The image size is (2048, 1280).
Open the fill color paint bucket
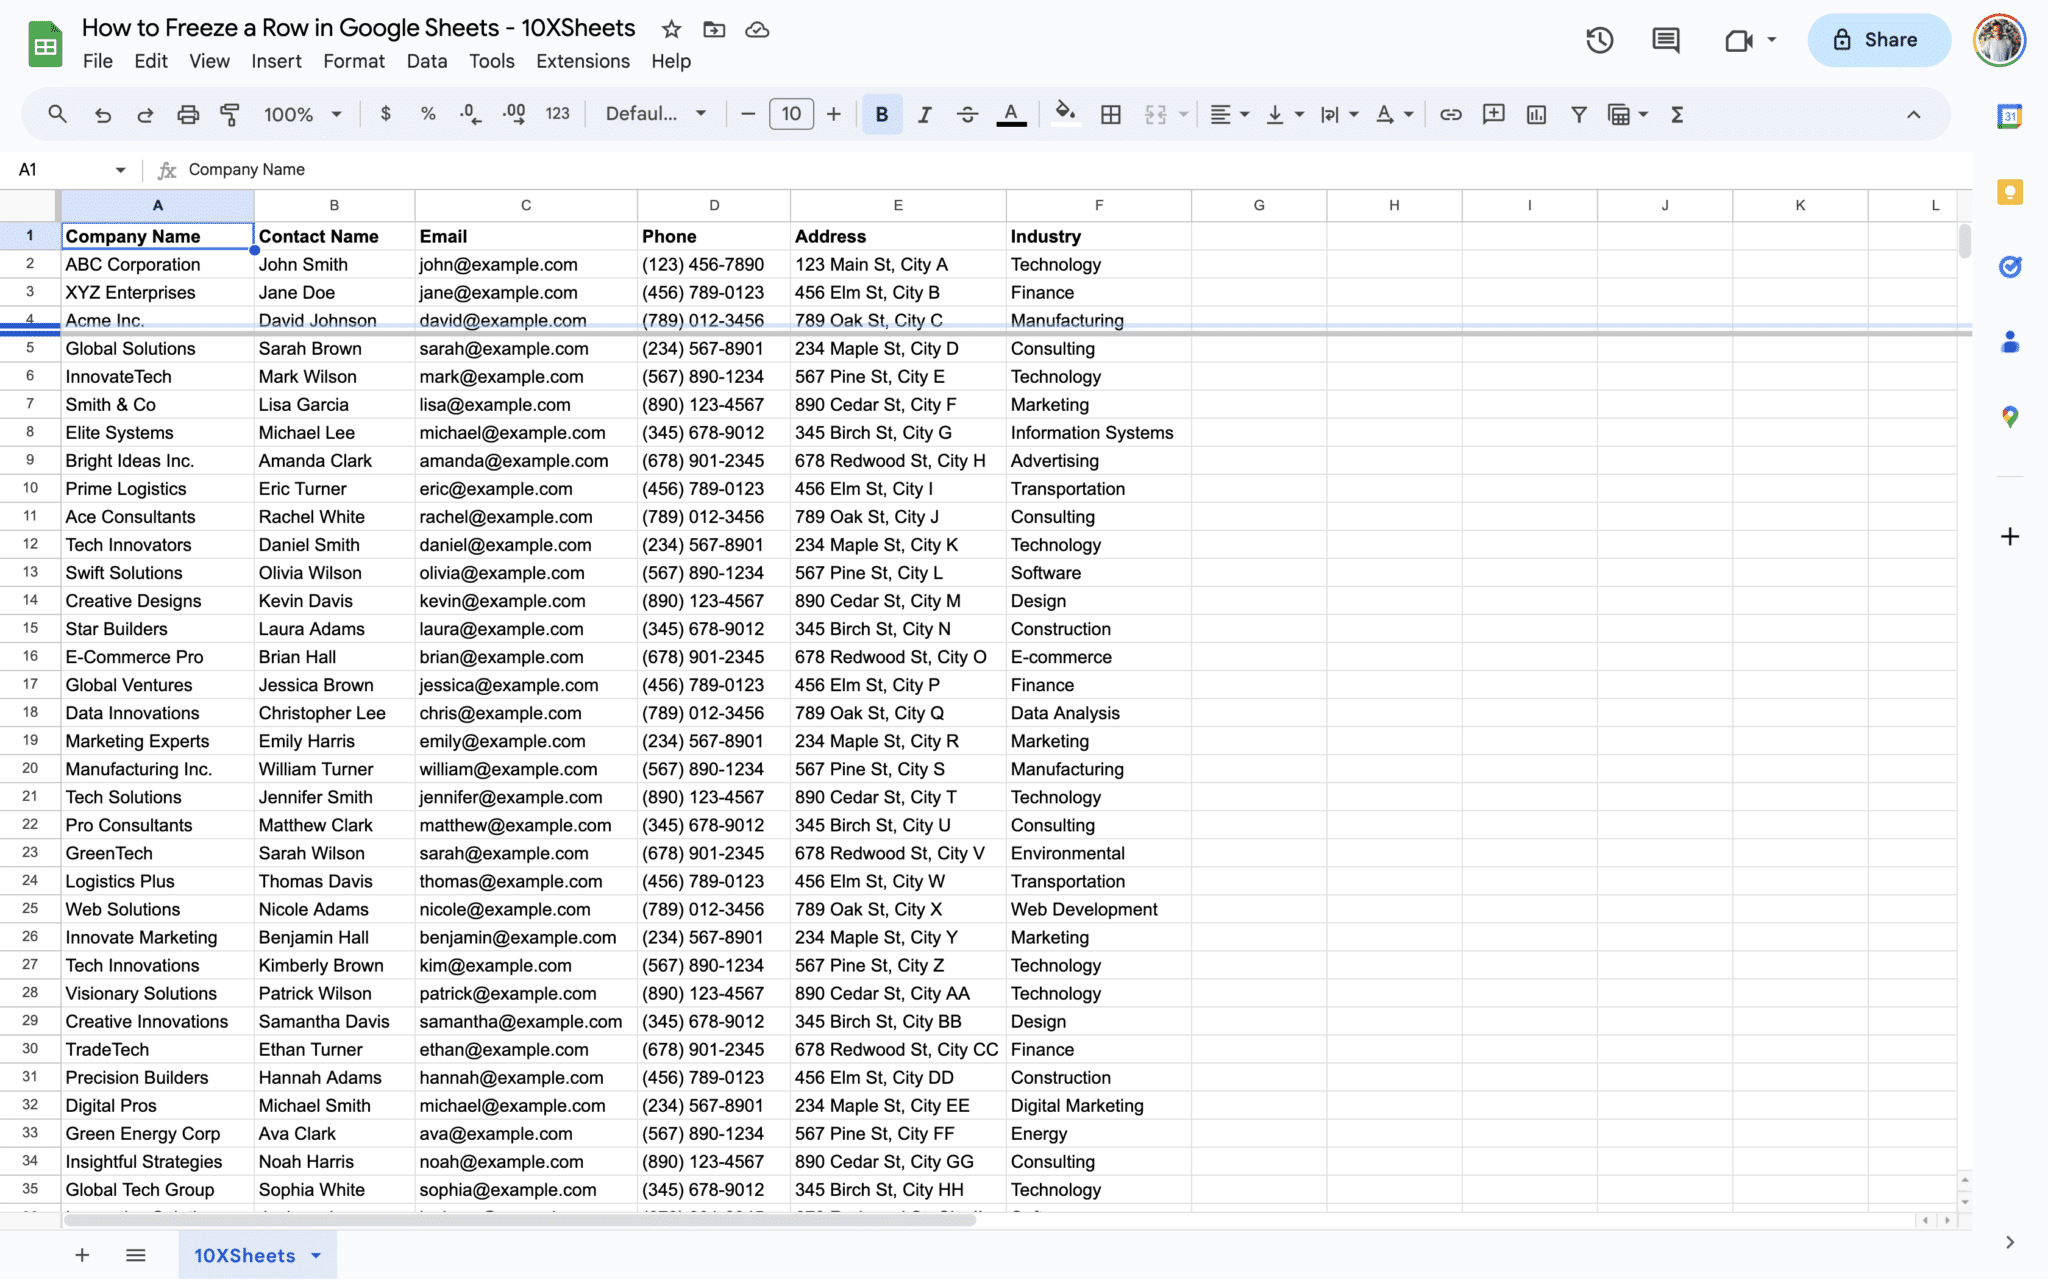pyautogui.click(x=1065, y=114)
